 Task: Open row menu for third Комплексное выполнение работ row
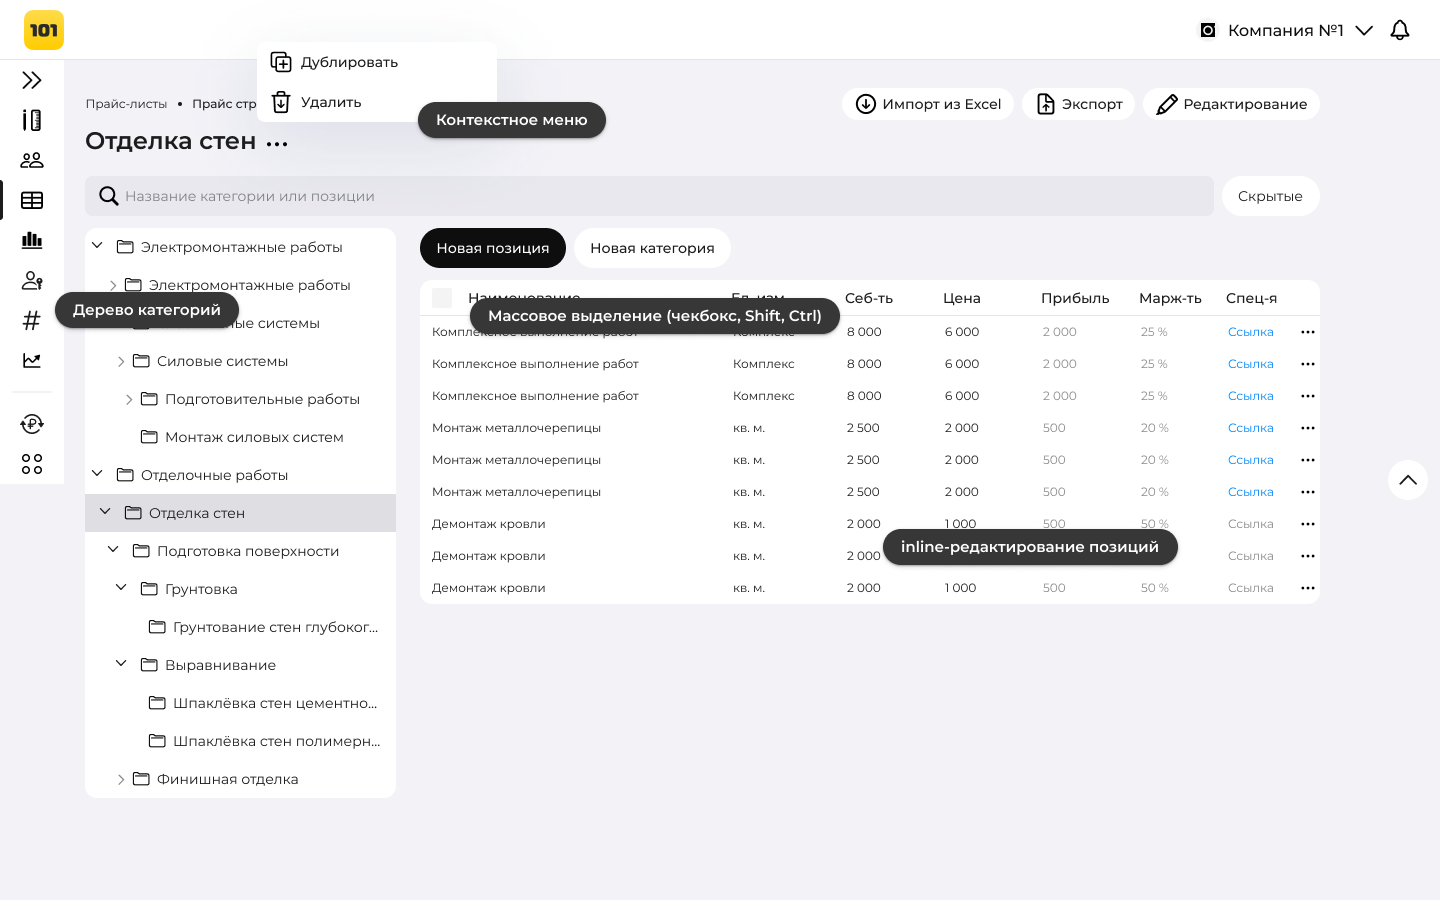[x=1308, y=396]
